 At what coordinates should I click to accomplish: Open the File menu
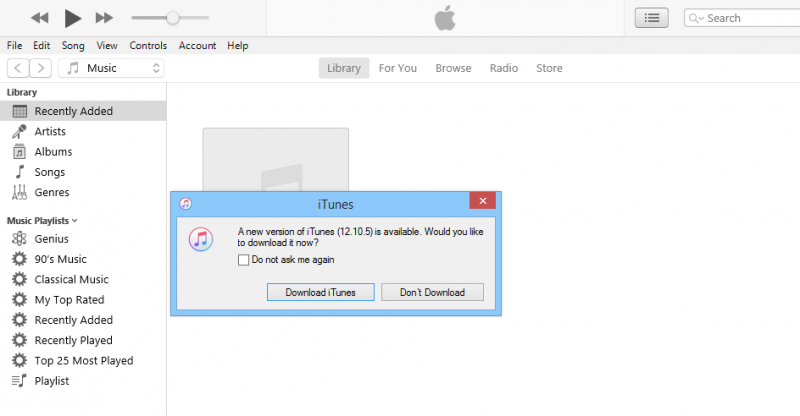point(14,45)
